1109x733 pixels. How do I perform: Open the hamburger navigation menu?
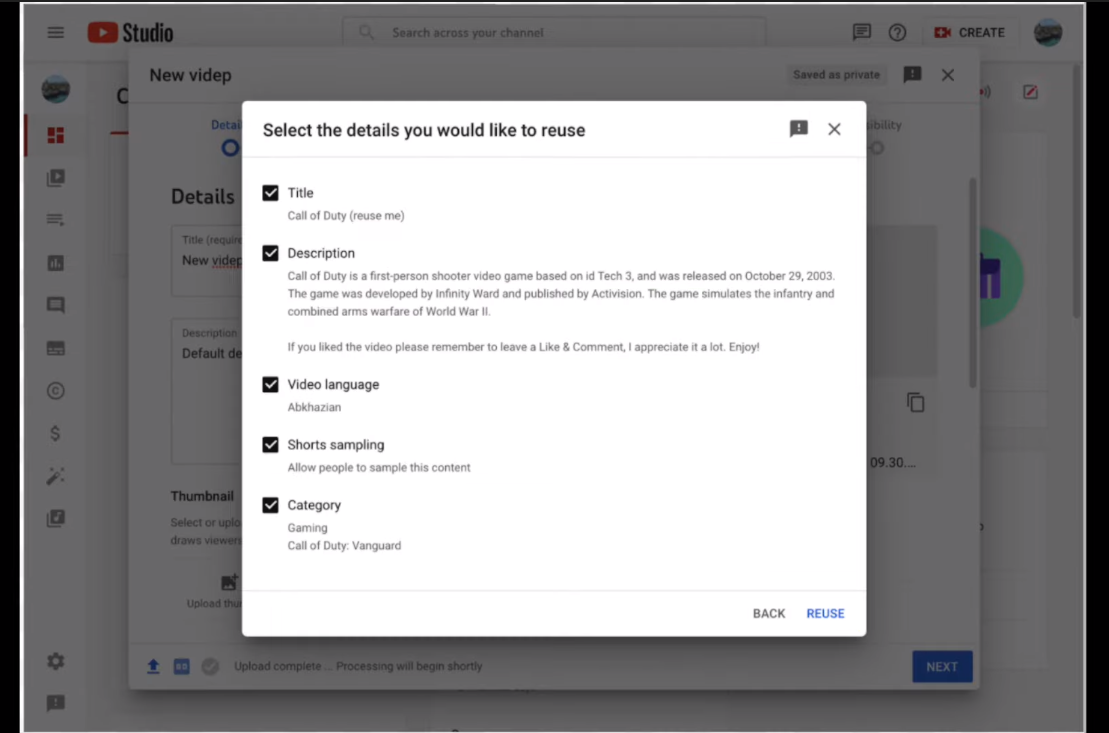point(55,33)
